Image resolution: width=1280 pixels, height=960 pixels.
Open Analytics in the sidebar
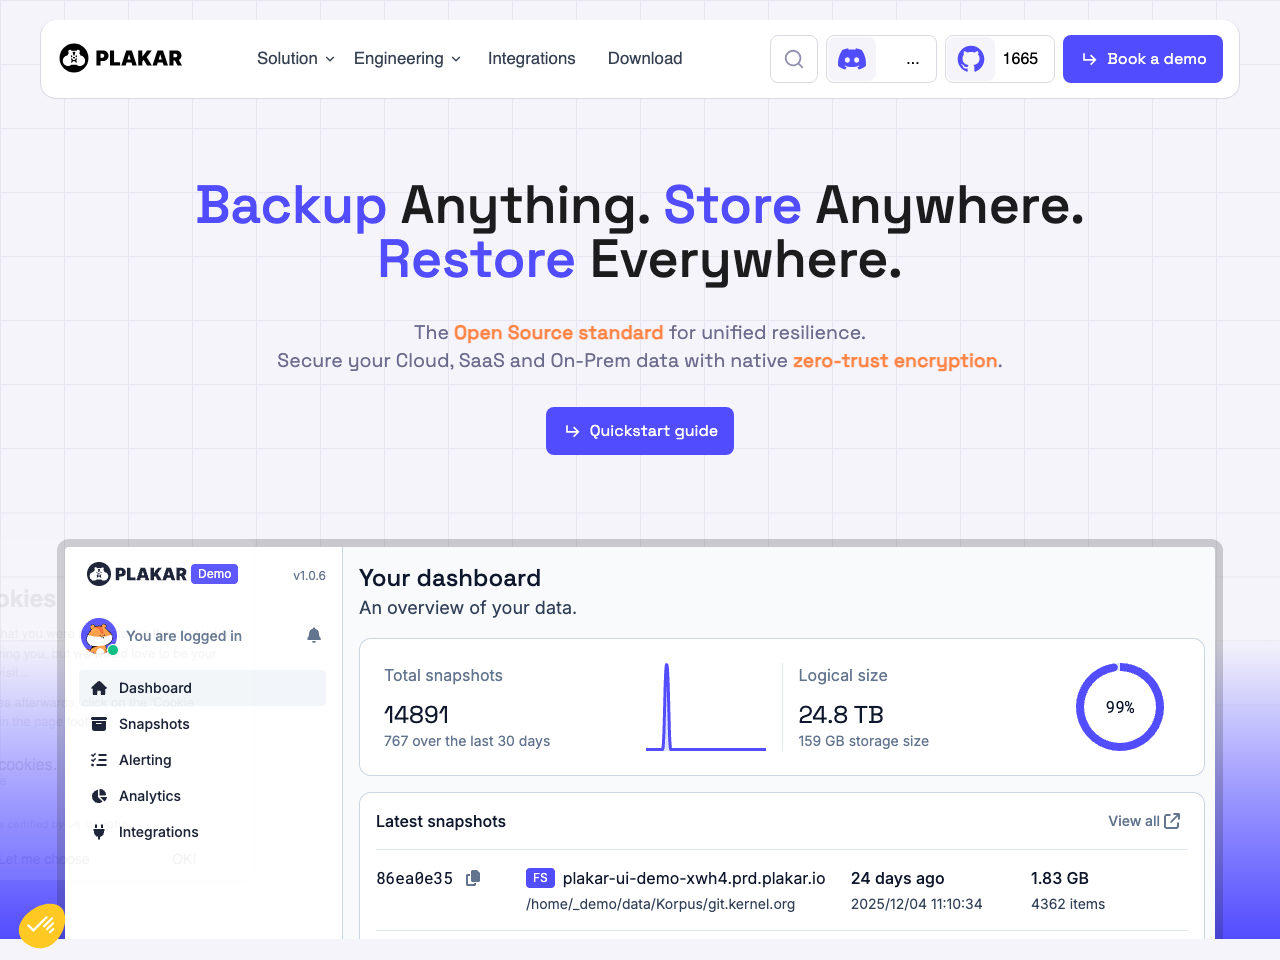[150, 796]
